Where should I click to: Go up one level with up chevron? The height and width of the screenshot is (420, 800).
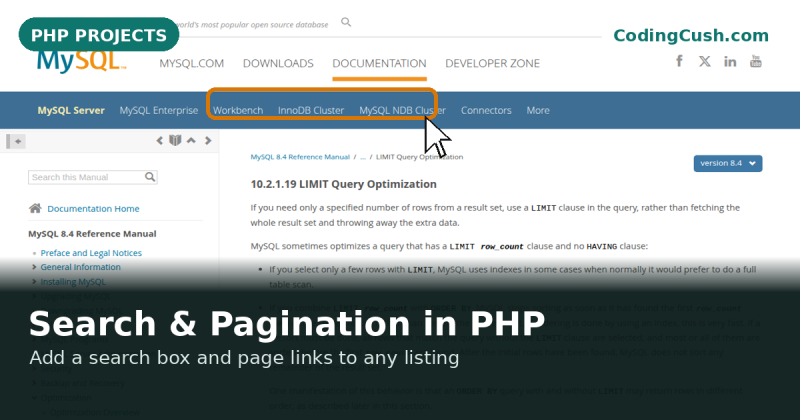[x=191, y=140]
